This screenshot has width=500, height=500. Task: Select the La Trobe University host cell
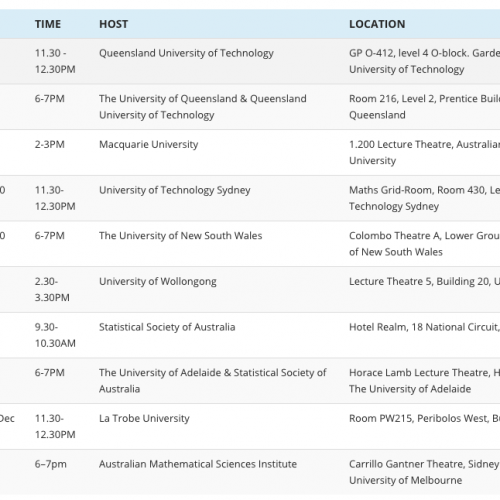tap(144, 418)
